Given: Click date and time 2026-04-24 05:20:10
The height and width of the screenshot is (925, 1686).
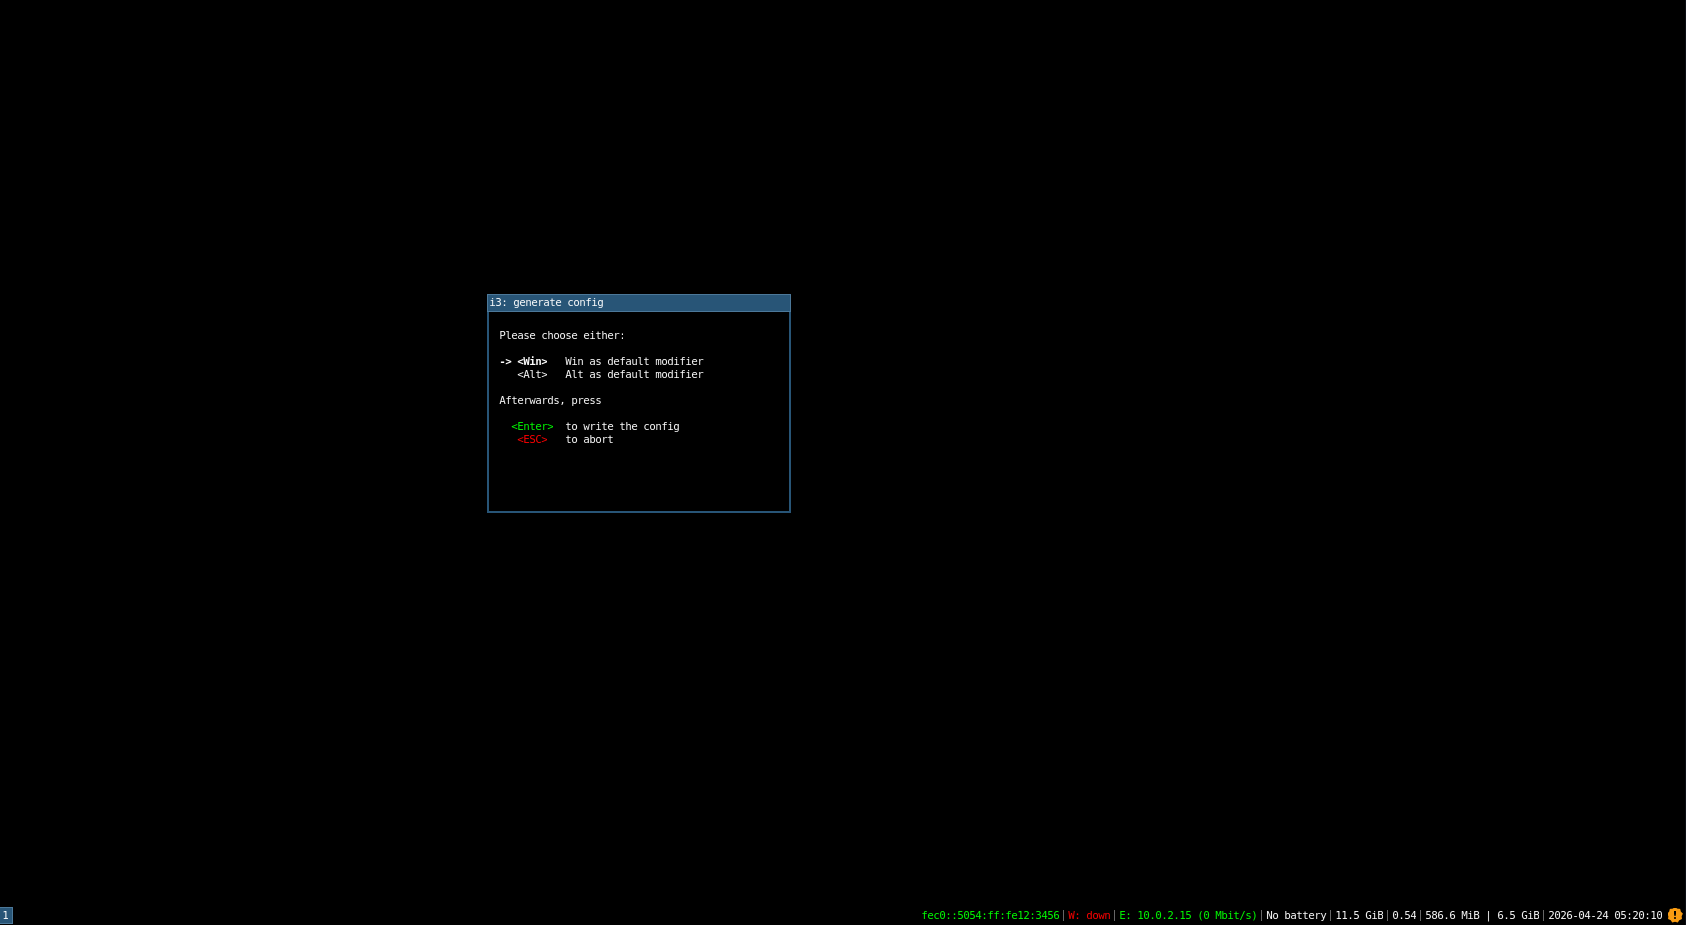Looking at the screenshot, I should (1605, 916).
